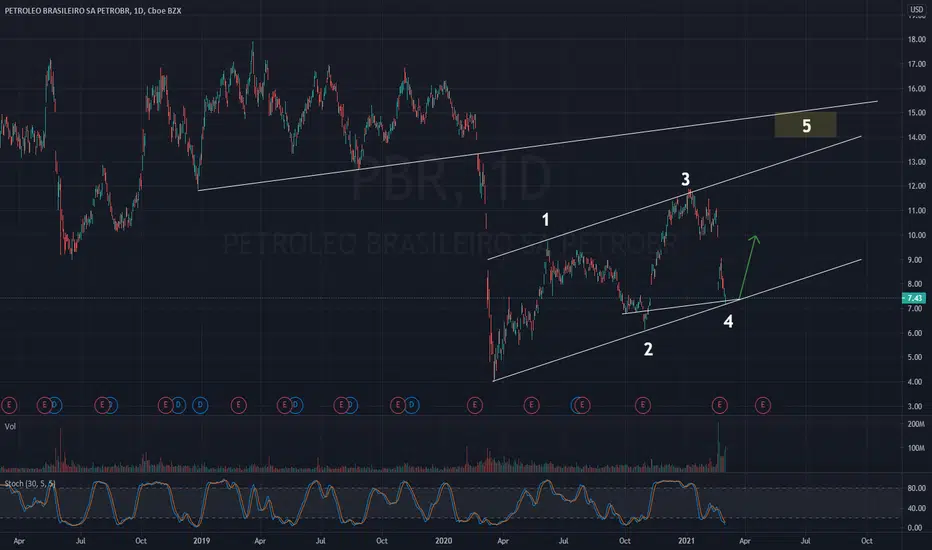932x550 pixels.
Task: Click the 12.00 price scale label
Action: (917, 186)
